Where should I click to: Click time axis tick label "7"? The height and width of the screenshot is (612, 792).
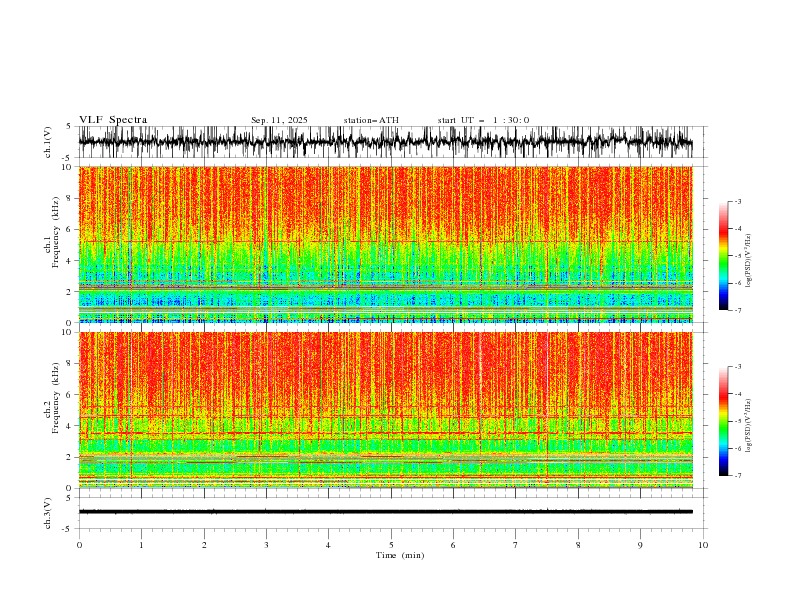(x=516, y=545)
